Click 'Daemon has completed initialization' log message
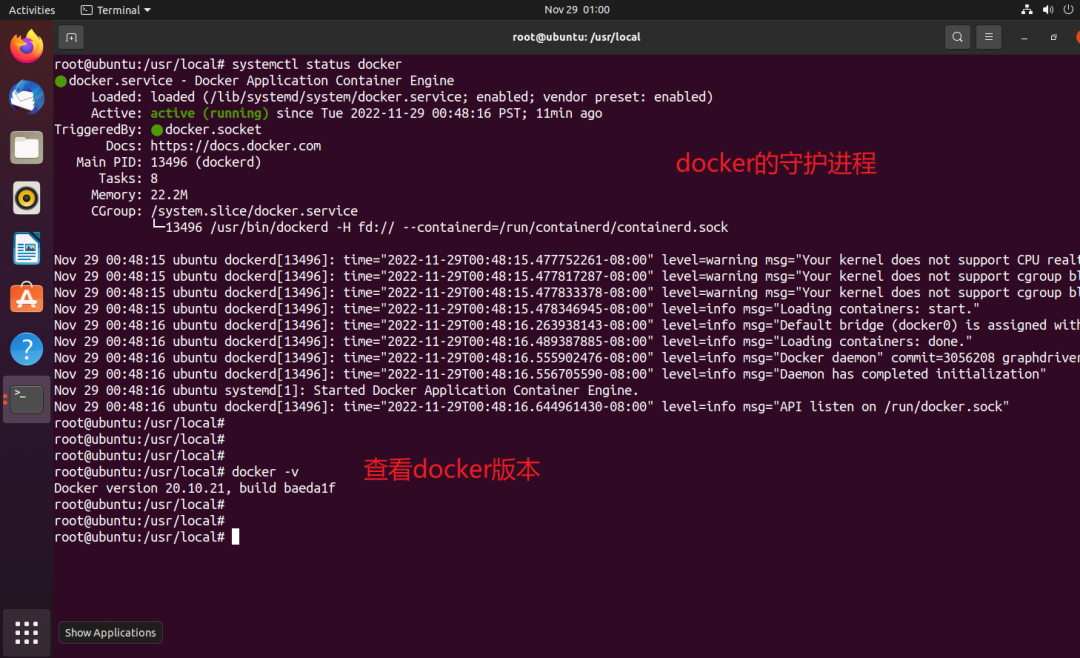 [913, 374]
